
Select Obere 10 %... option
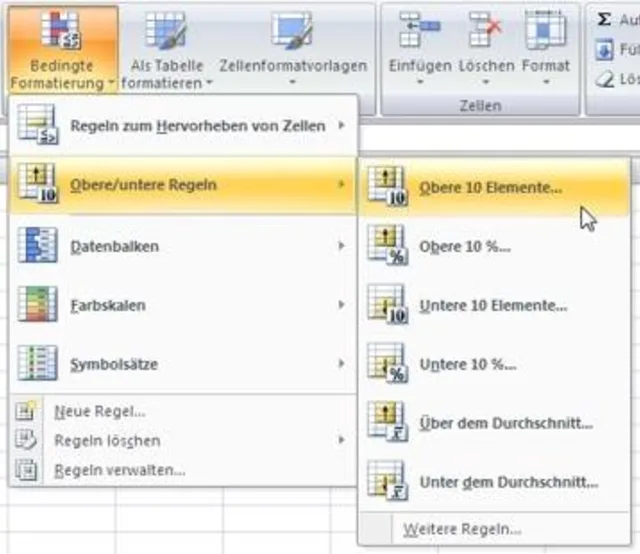pyautogui.click(x=495, y=246)
